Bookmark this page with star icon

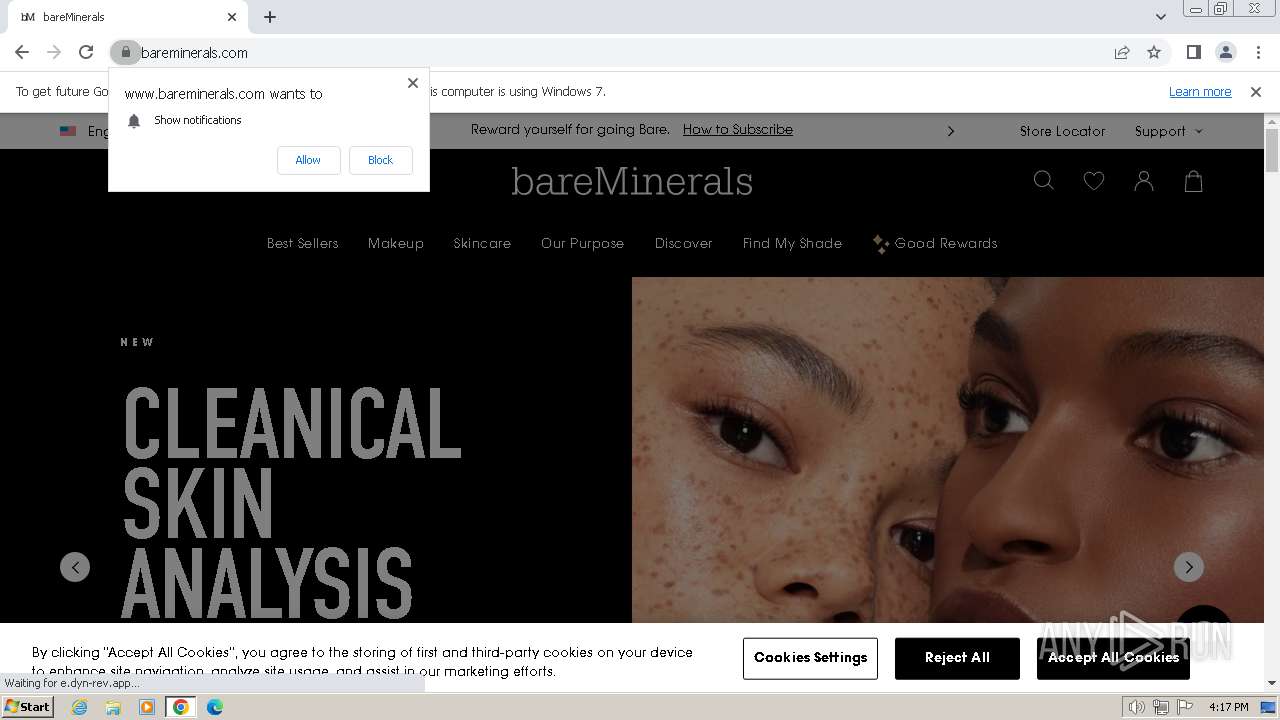[x=1154, y=52]
